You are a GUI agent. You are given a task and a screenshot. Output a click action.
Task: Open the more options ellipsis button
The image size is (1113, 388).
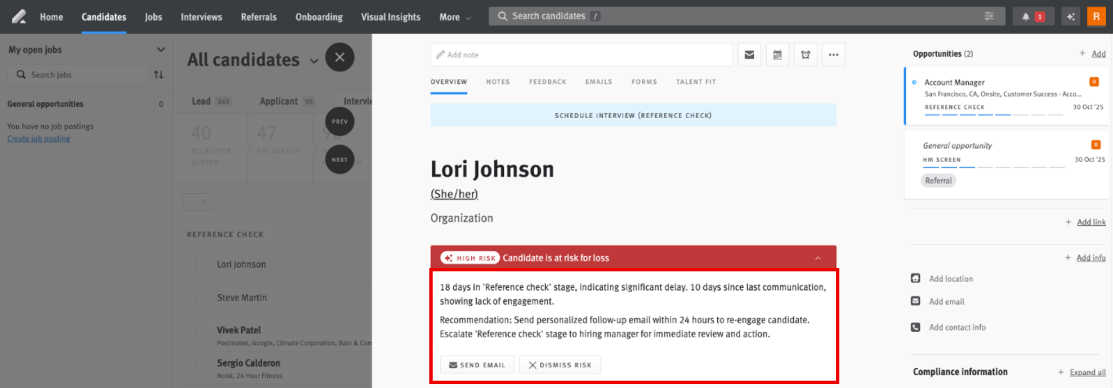click(x=833, y=55)
